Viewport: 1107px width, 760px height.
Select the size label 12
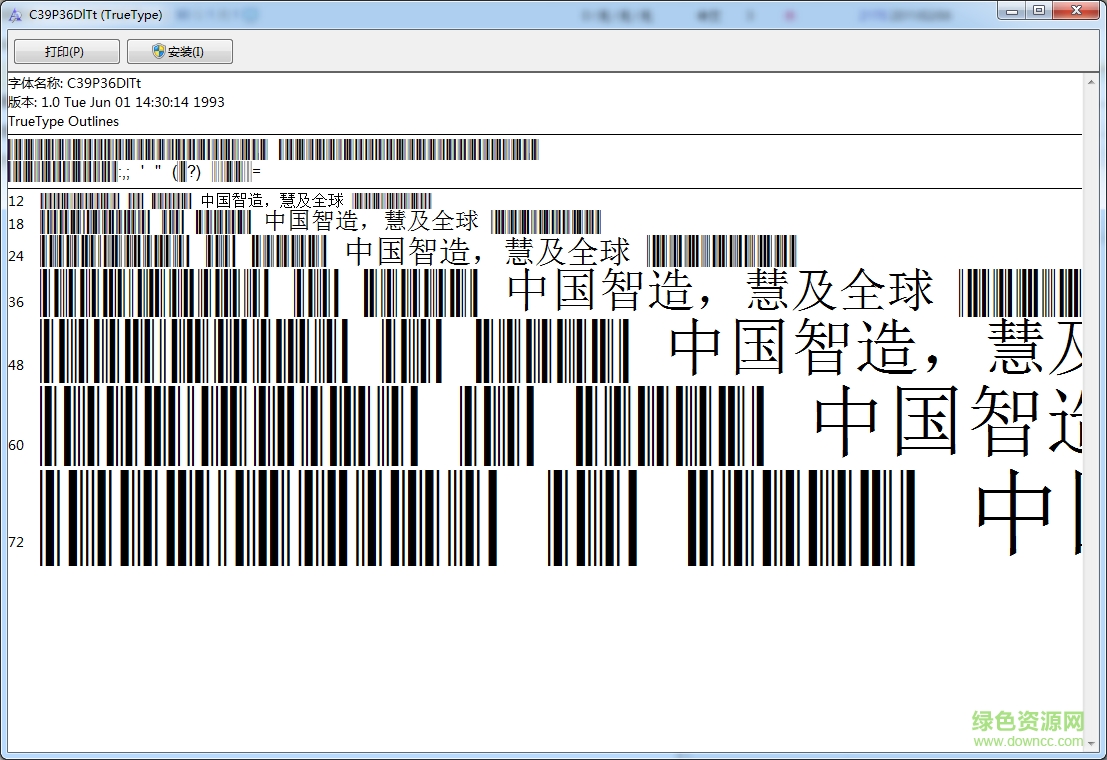15,200
